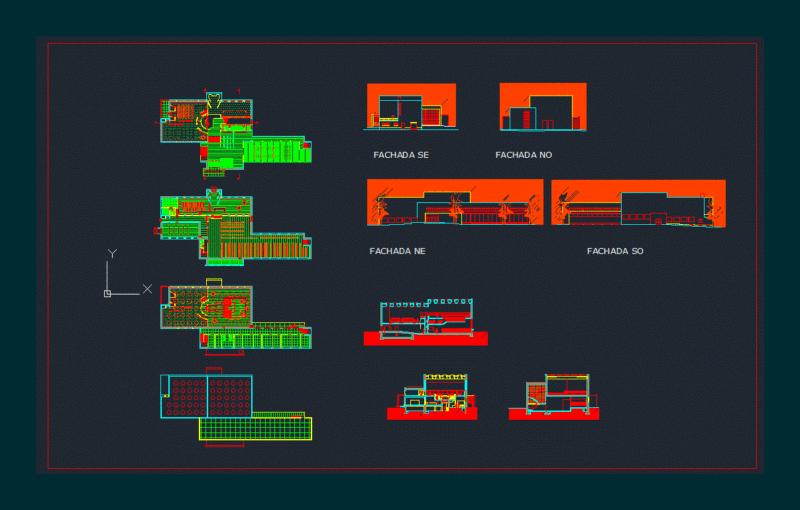Click the FACHADA SO elevation drawing

coord(638,203)
